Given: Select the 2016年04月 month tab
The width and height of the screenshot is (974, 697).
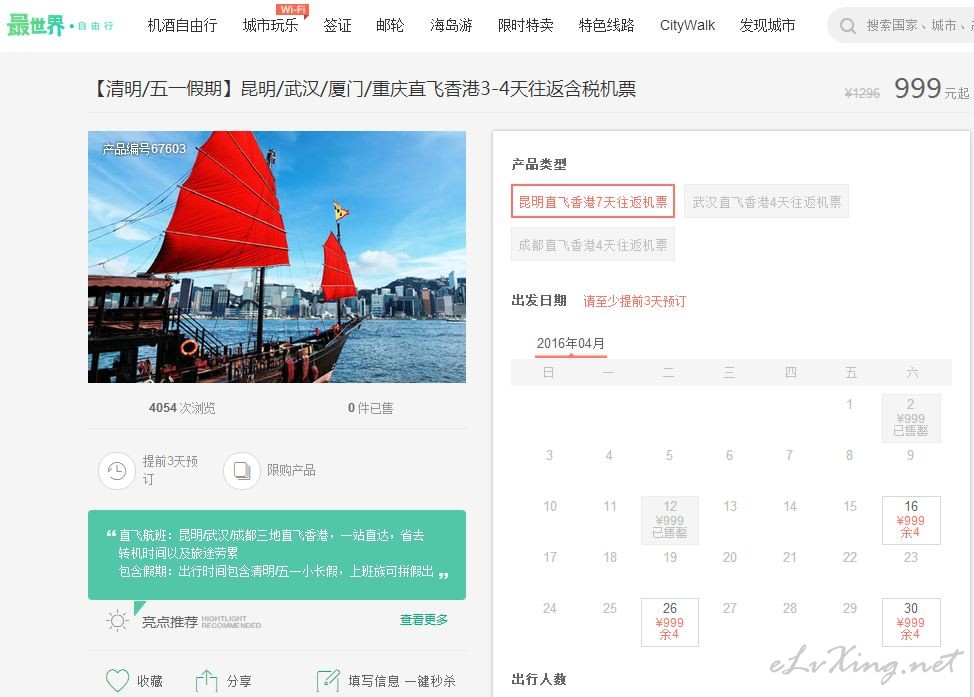Looking at the screenshot, I should pos(570,344).
